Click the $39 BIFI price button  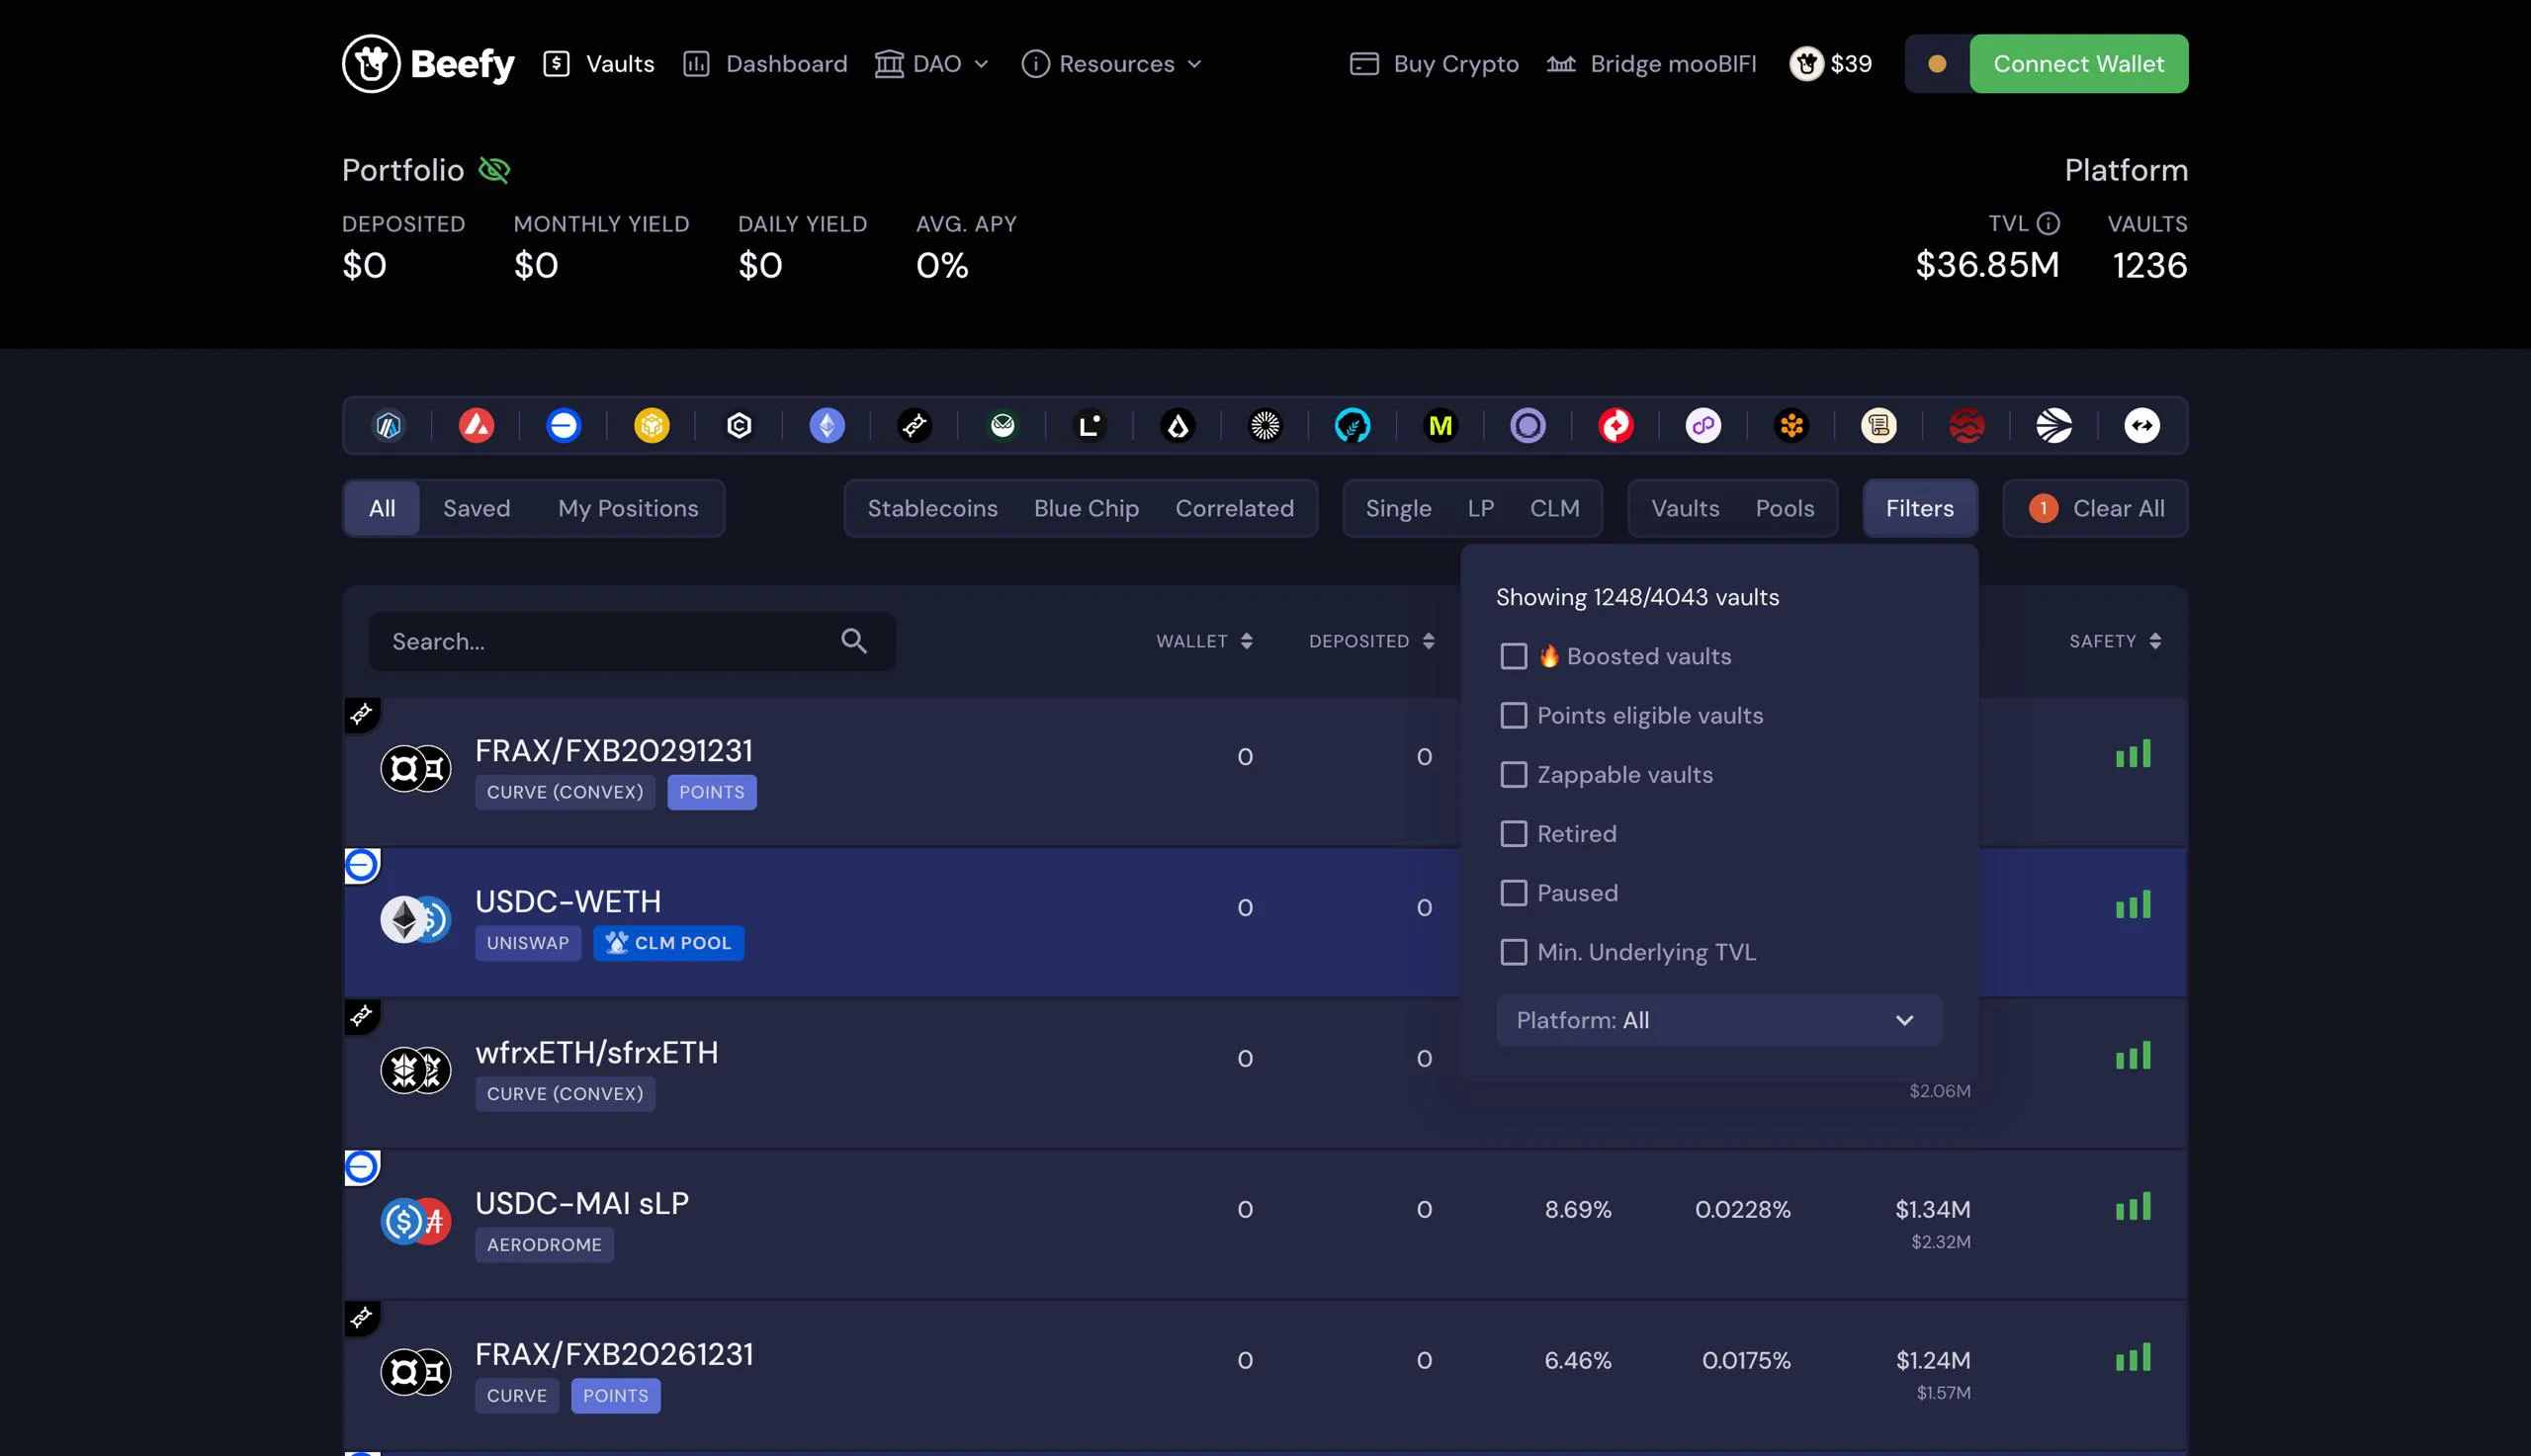pos(1830,64)
